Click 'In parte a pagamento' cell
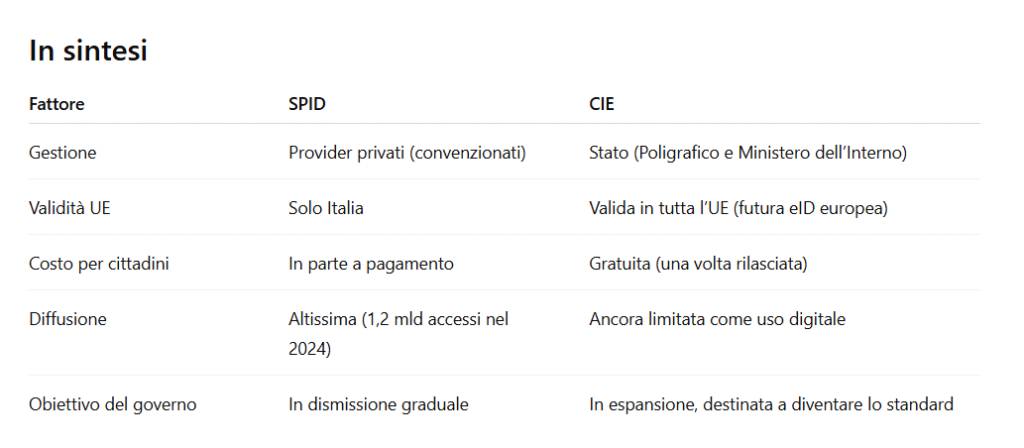Screen dimensions: 1024x448 (371, 264)
